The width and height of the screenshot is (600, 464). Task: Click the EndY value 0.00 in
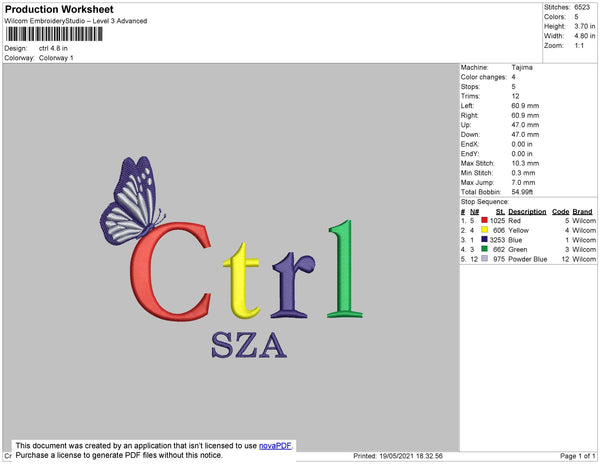(522, 153)
